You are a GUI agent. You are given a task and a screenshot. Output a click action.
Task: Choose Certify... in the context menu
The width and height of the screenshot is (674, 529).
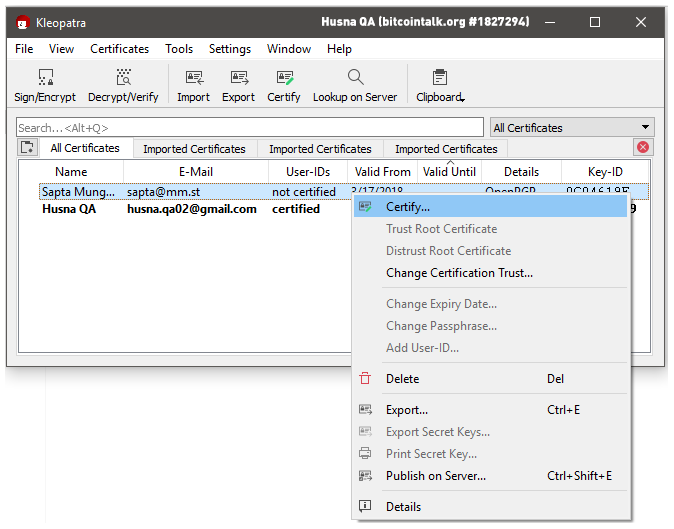coord(490,207)
